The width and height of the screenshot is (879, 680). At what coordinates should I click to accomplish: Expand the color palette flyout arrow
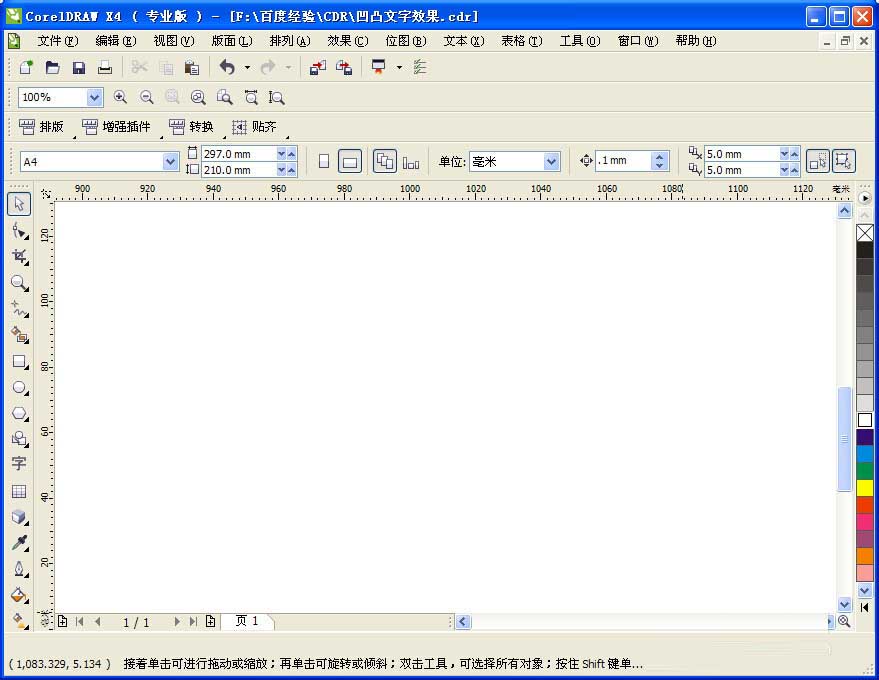(864, 198)
